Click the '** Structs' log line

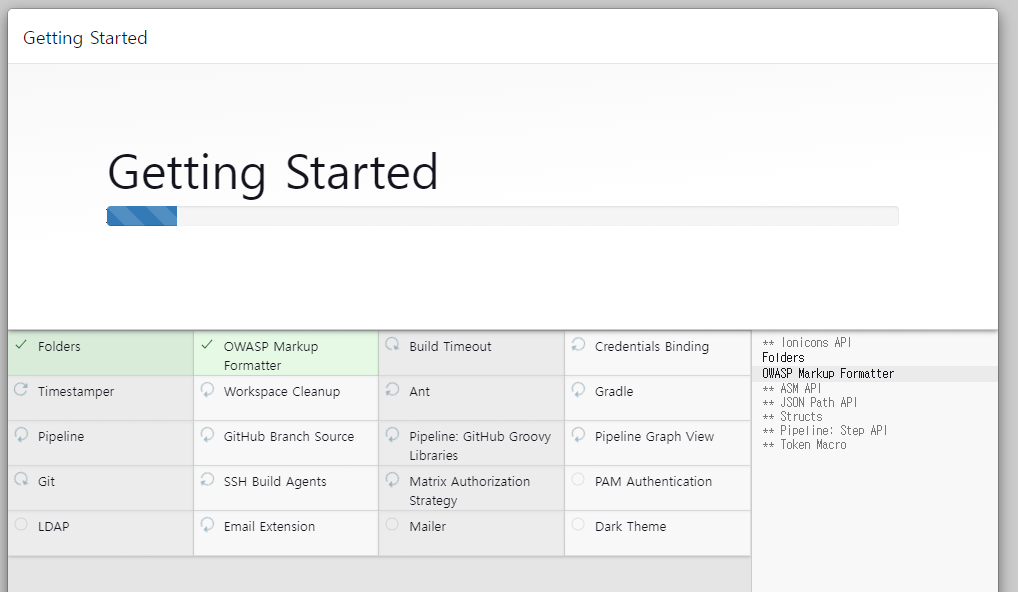tap(792, 417)
